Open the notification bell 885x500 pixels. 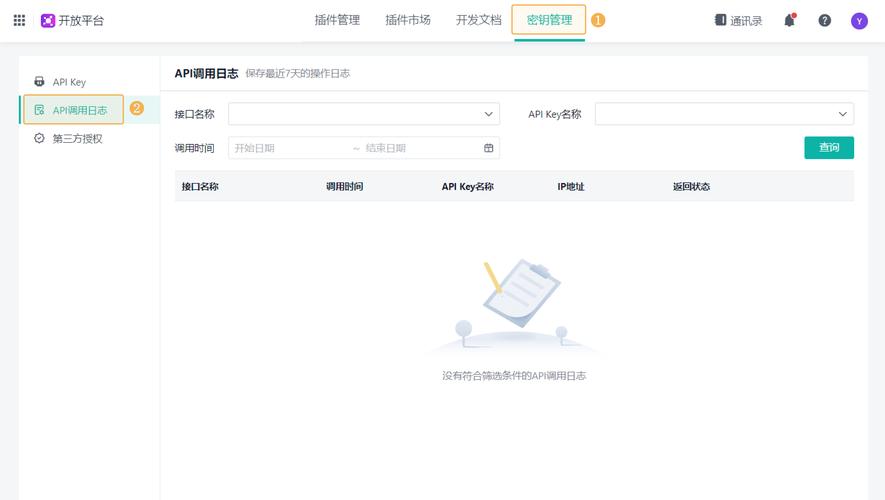790,20
